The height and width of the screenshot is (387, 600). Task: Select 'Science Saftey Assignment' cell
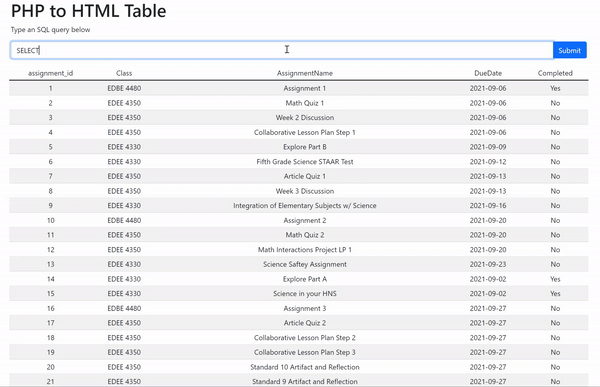tap(305, 264)
